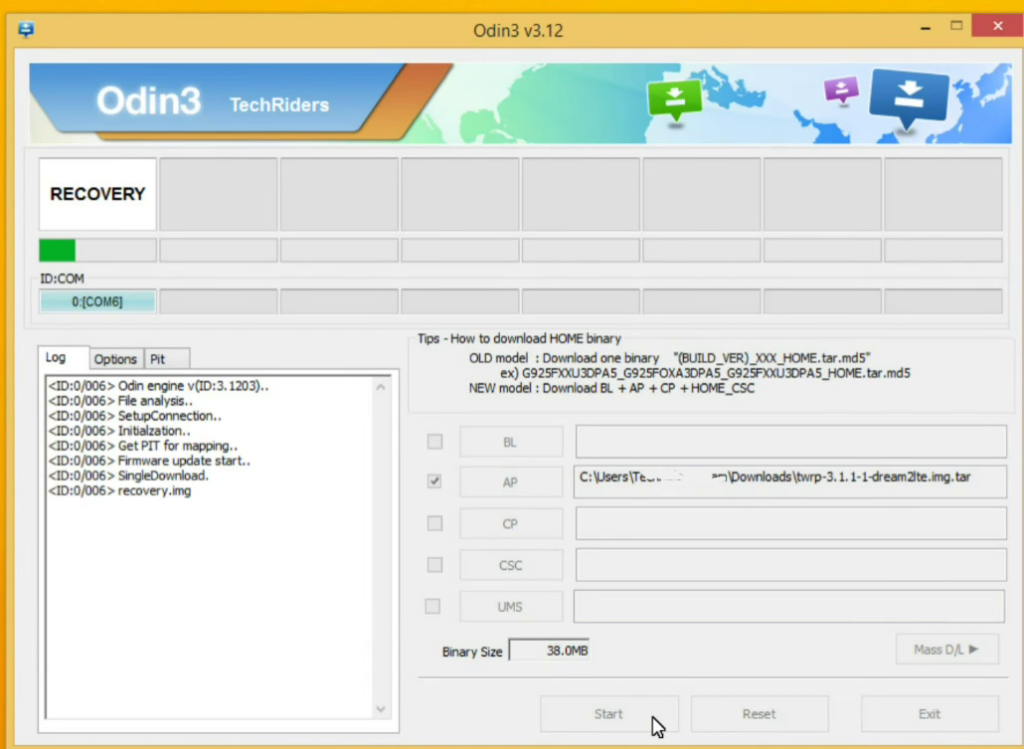Click the Start button
1024x749 pixels.
pyautogui.click(x=609, y=714)
